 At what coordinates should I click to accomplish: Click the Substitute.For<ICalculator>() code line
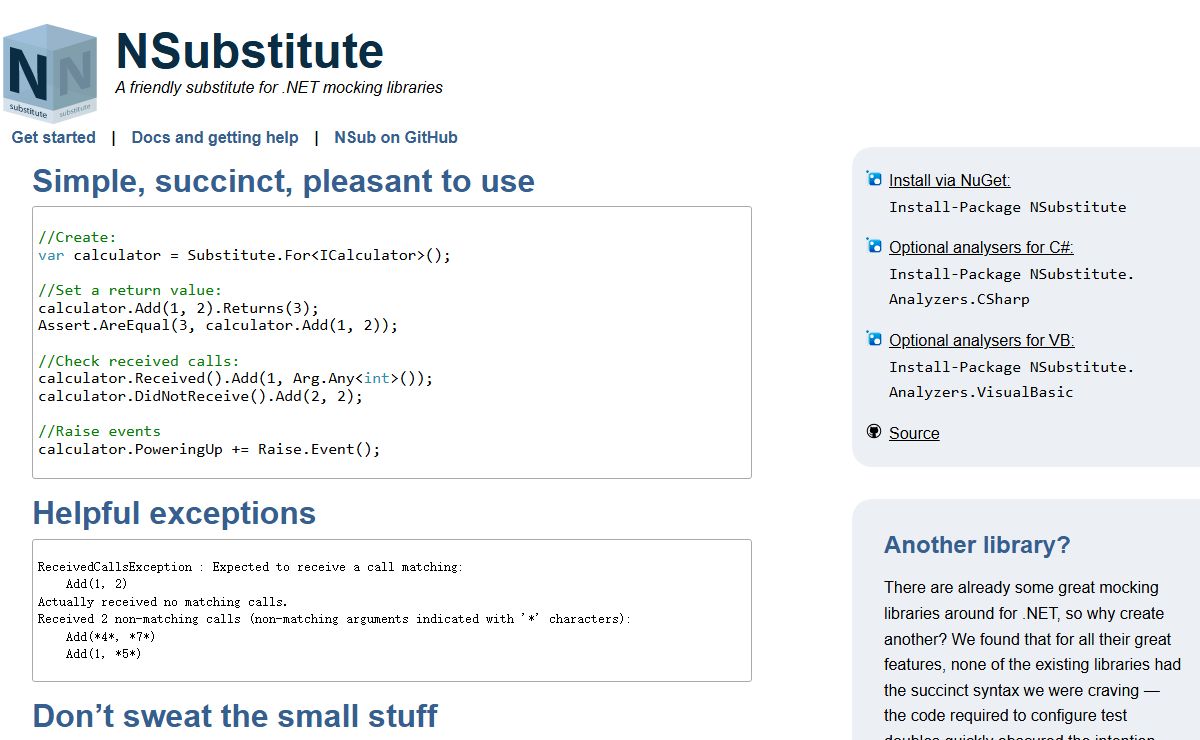pos(244,255)
